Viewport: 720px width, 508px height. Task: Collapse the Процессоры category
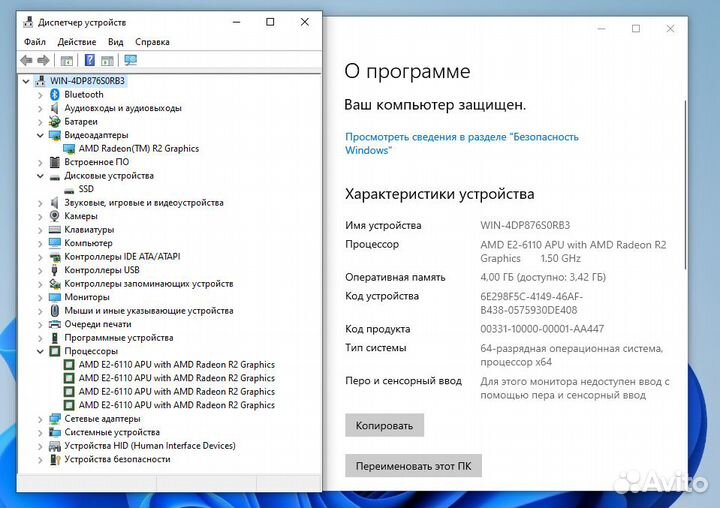pos(40,351)
